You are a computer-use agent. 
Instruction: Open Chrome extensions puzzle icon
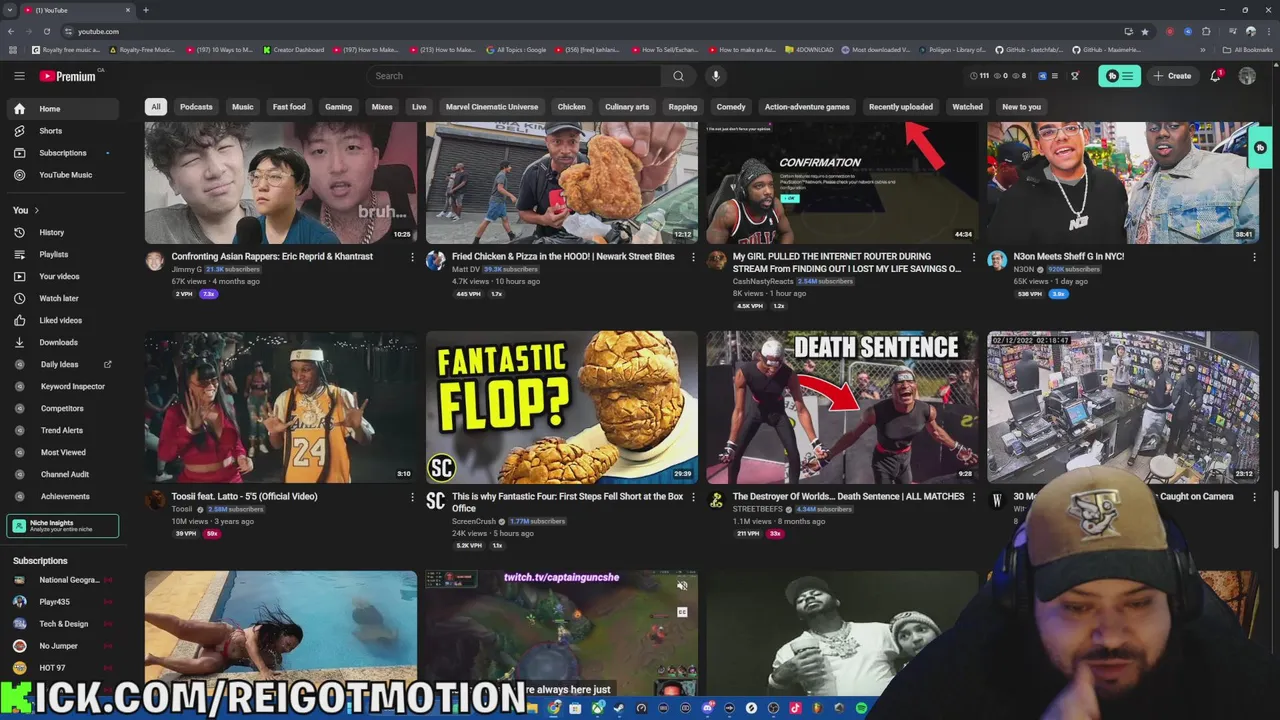(1206, 31)
